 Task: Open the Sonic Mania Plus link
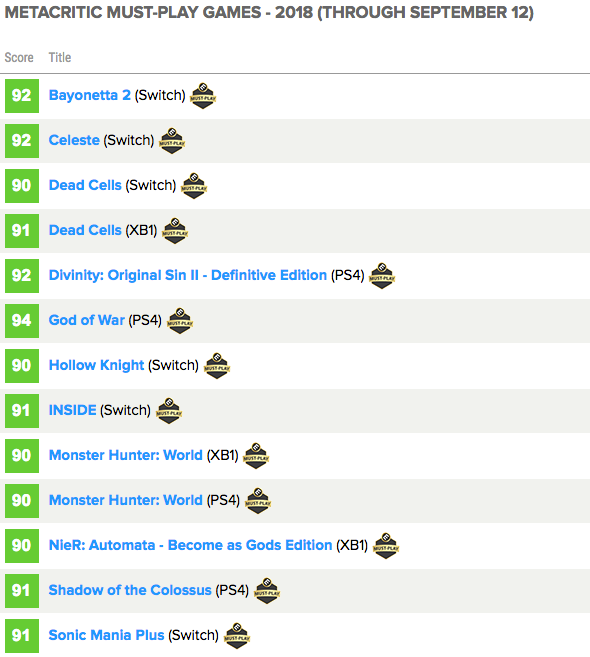(106, 635)
